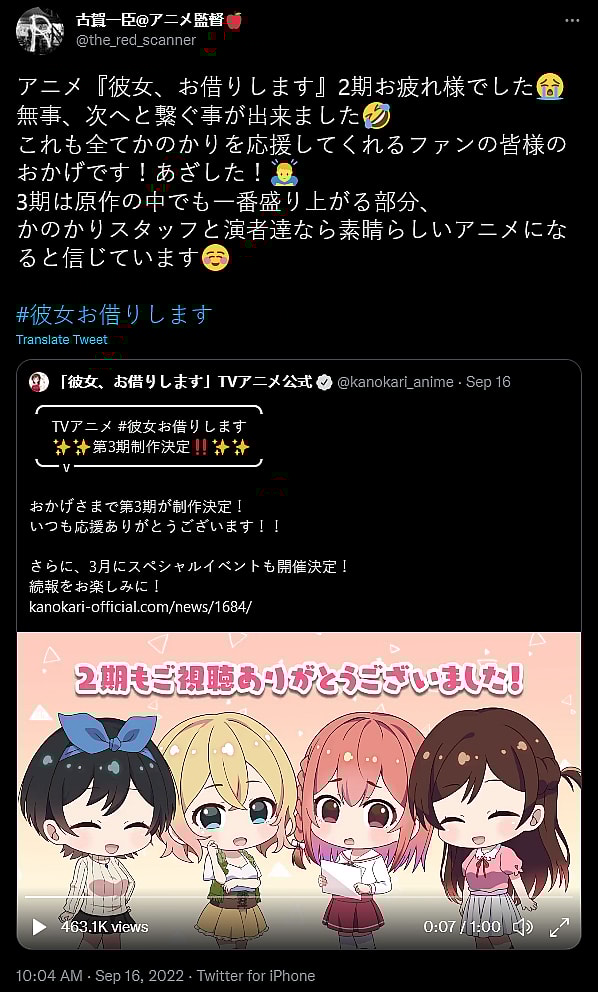
Task: Open the three-dot more options menu
Action: coord(571,21)
